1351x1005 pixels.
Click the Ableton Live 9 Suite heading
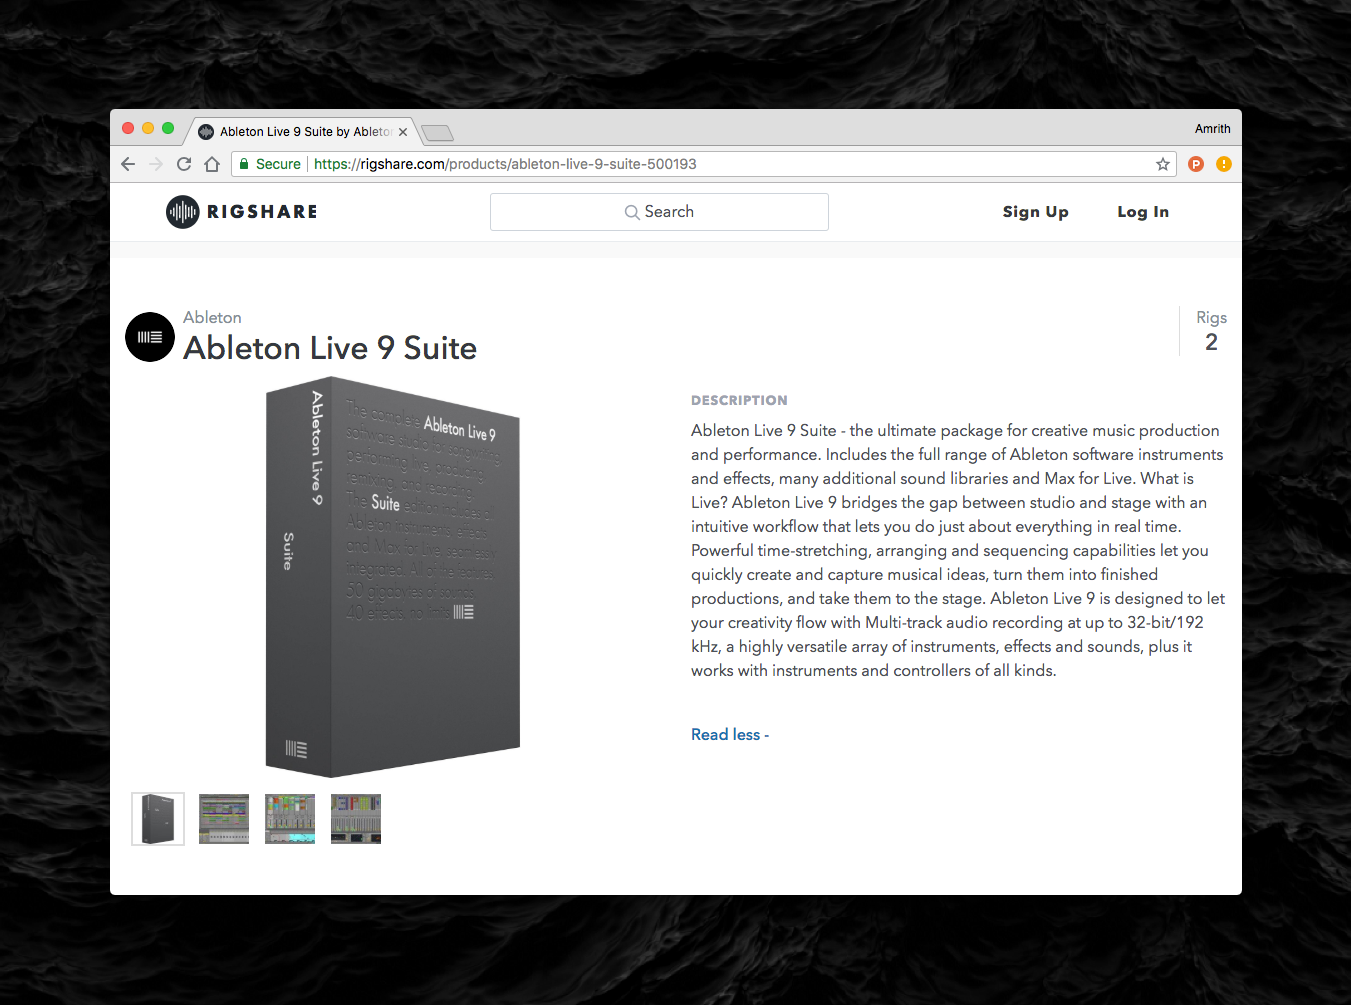[x=330, y=348]
